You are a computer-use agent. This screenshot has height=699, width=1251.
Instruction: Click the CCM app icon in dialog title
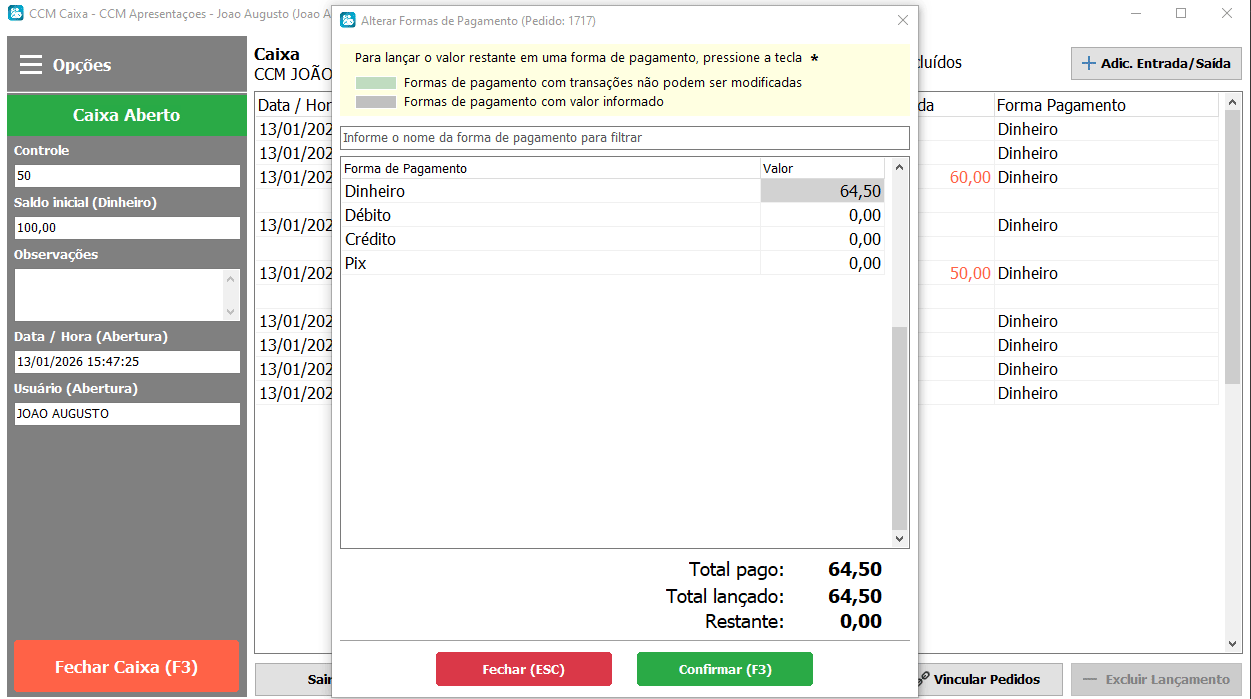pos(347,20)
